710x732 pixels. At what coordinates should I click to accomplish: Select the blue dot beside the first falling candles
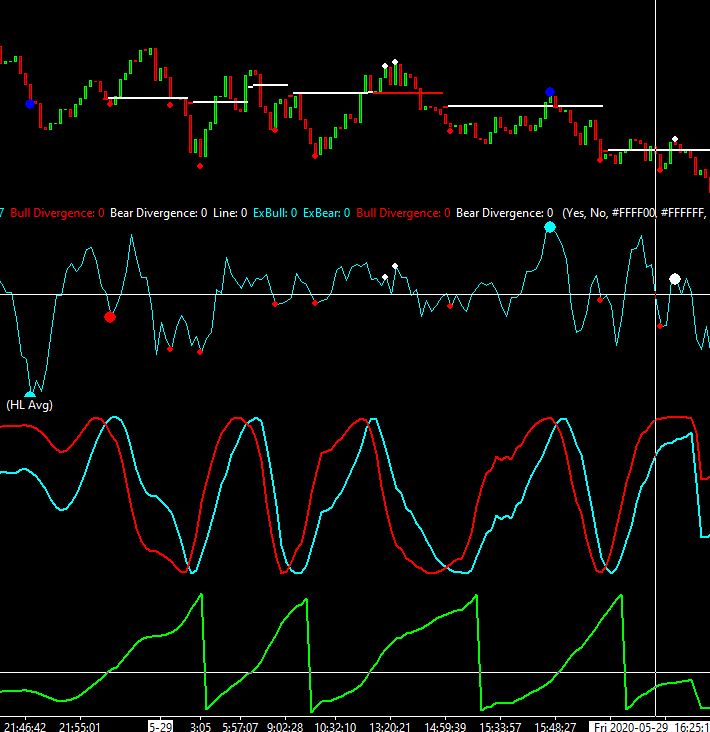(30, 104)
